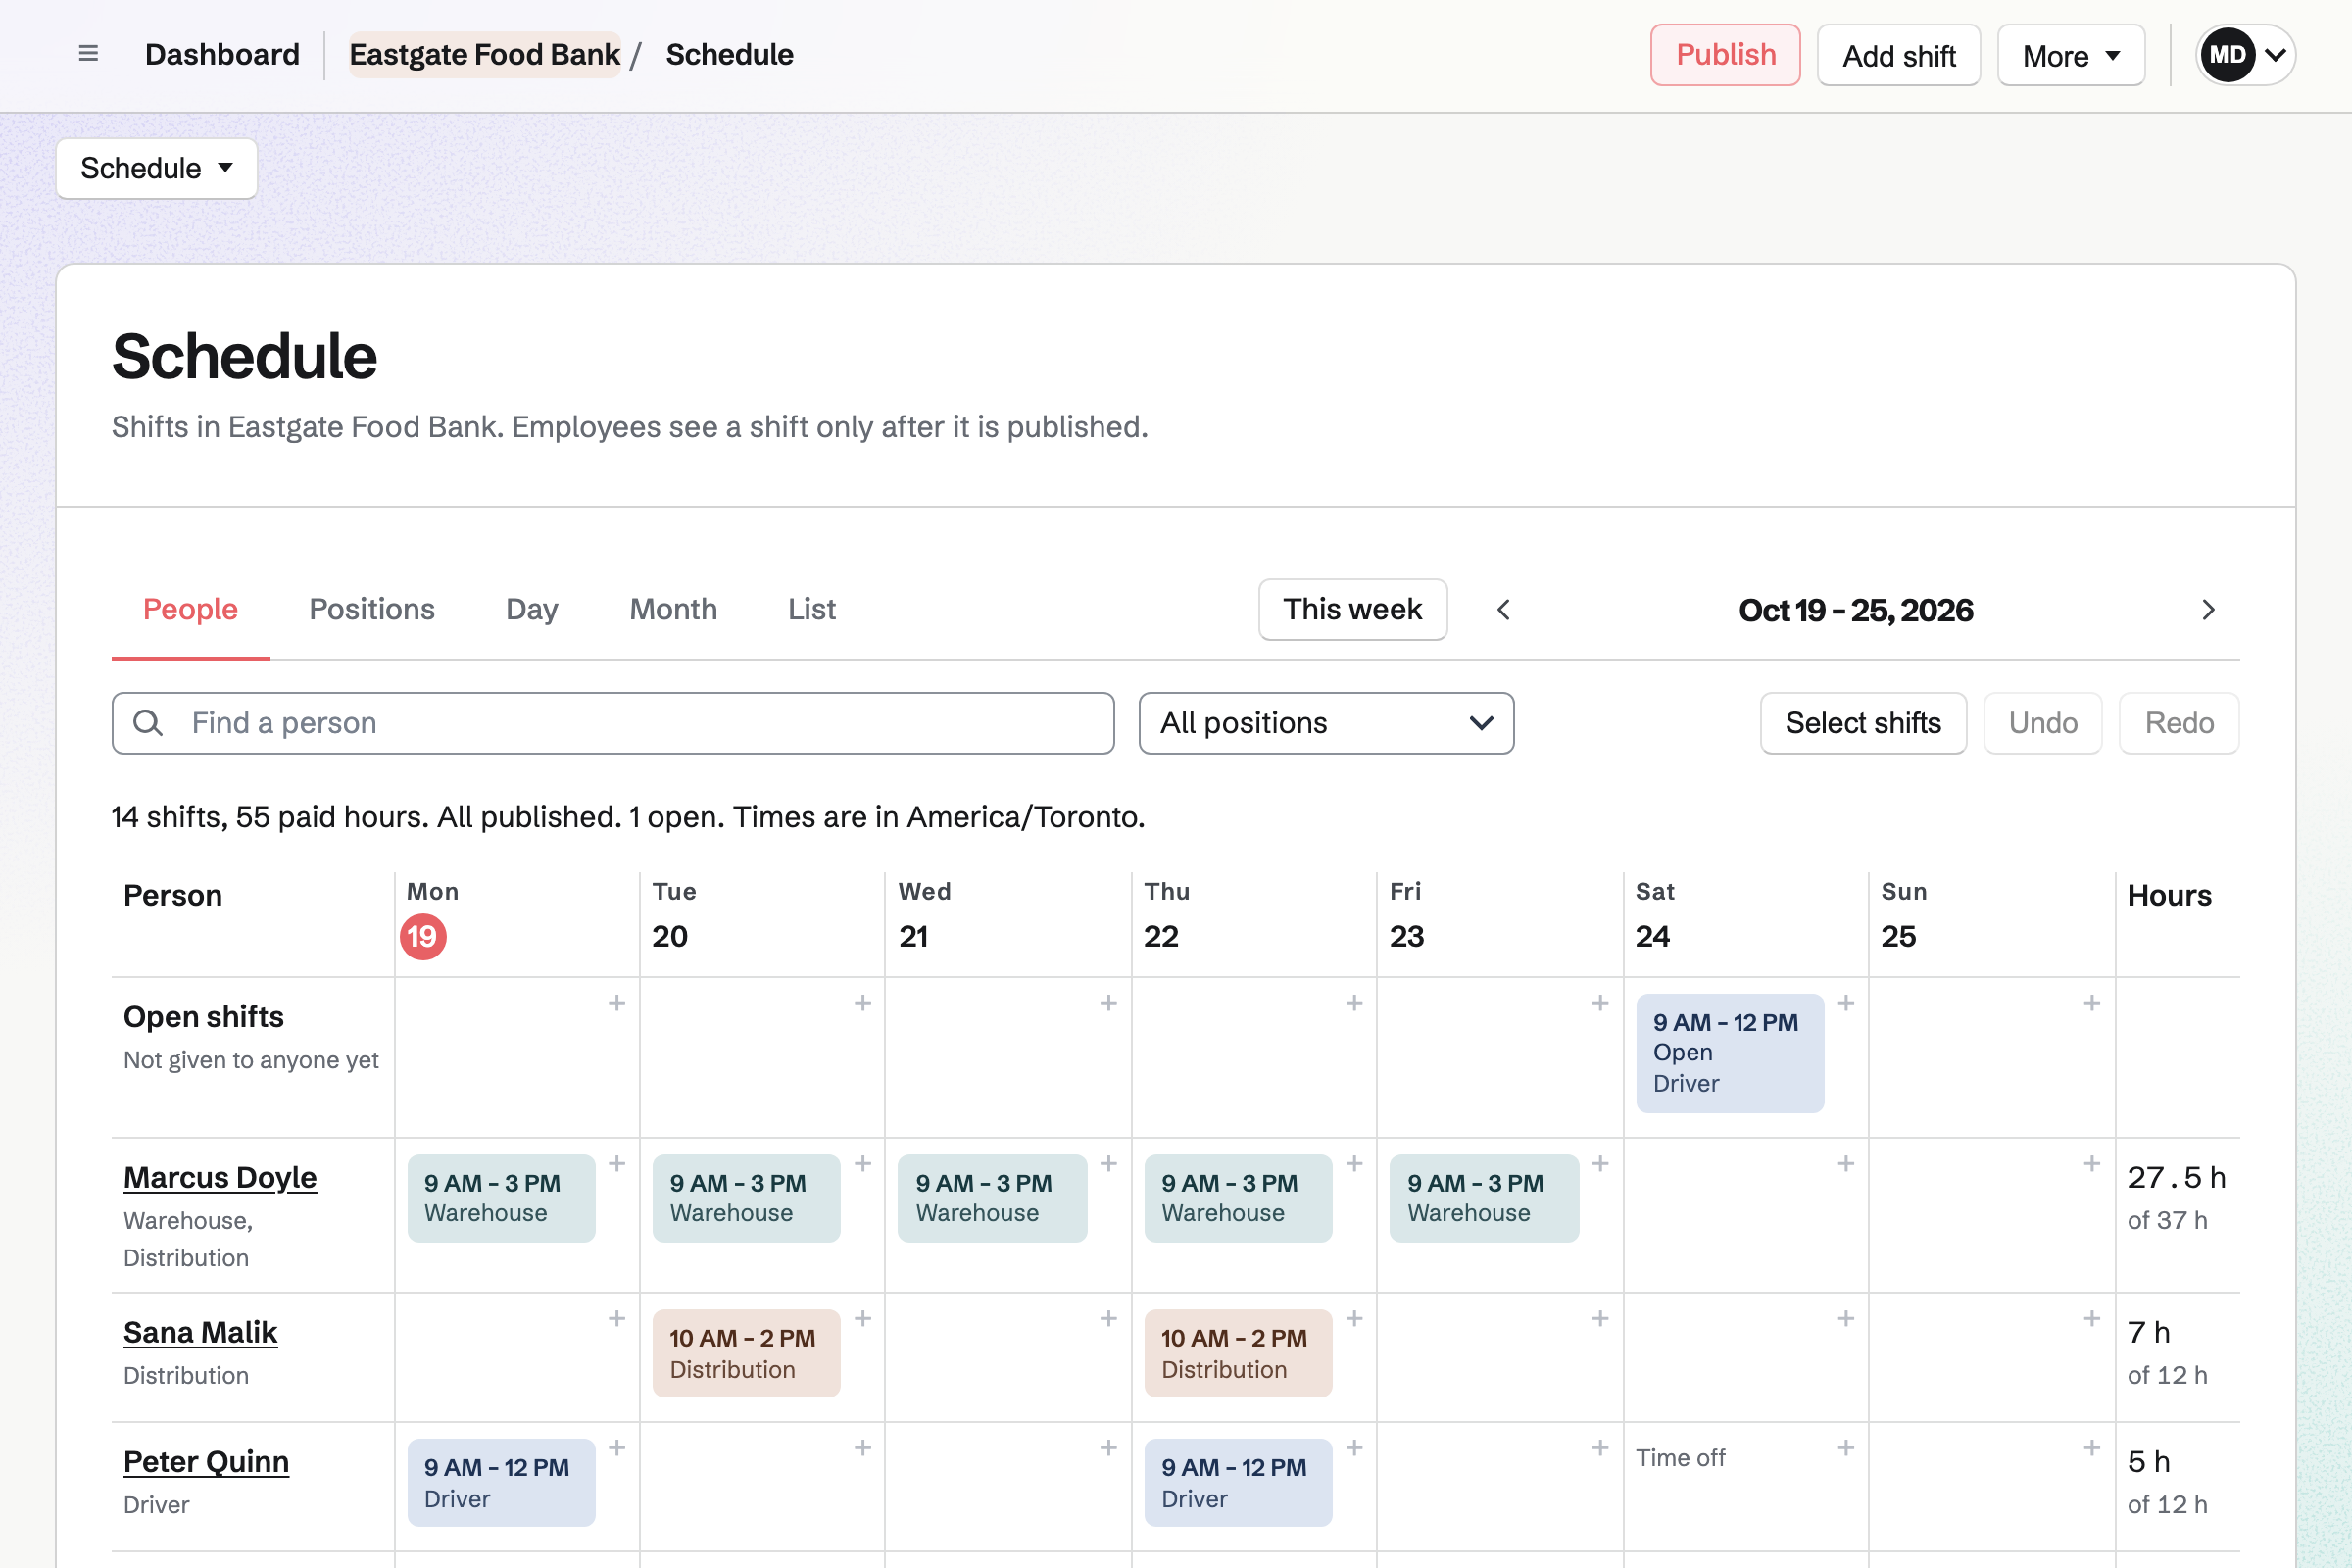2352x1568 pixels.
Task: Open Eastgate Food Bank breadcrumb
Action: tap(485, 54)
